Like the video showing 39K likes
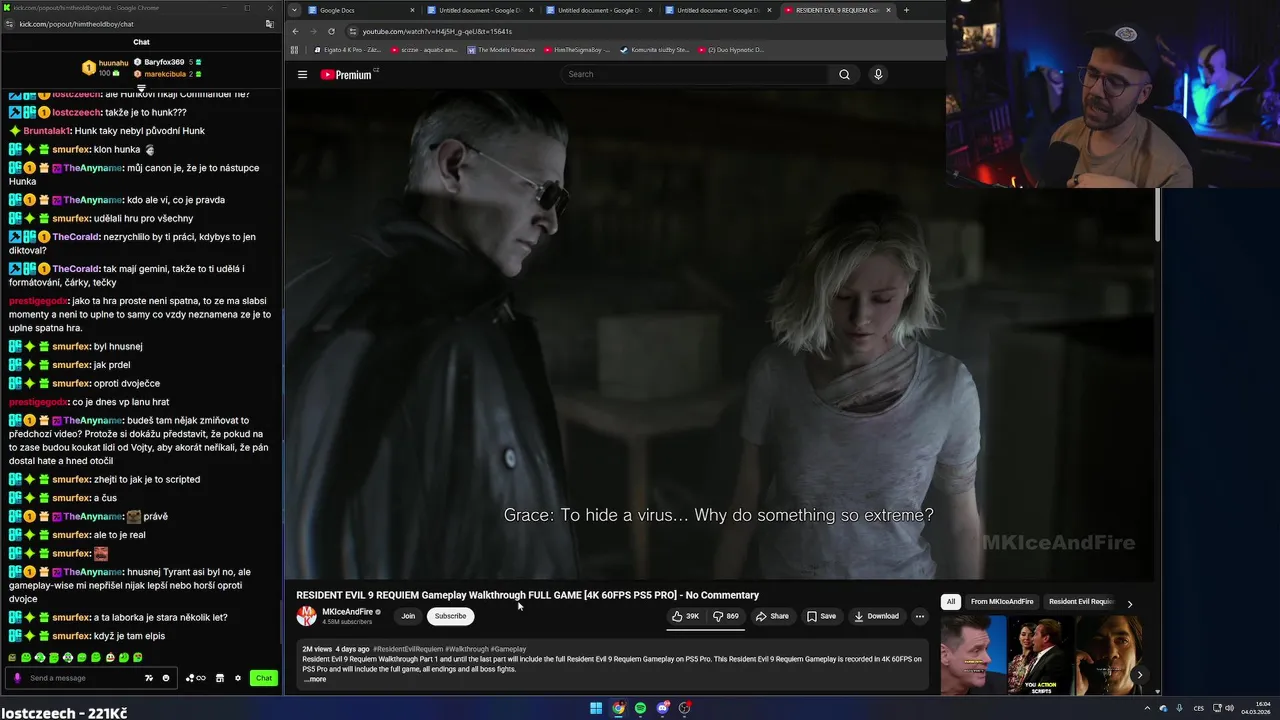Screen dimensions: 1280x720 point(686,616)
